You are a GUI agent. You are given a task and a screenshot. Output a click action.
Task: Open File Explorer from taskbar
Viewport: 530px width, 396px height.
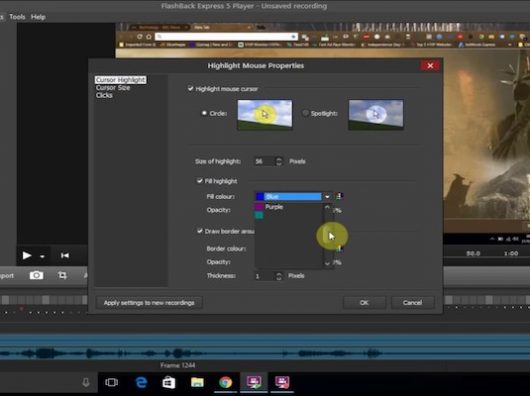click(197, 382)
